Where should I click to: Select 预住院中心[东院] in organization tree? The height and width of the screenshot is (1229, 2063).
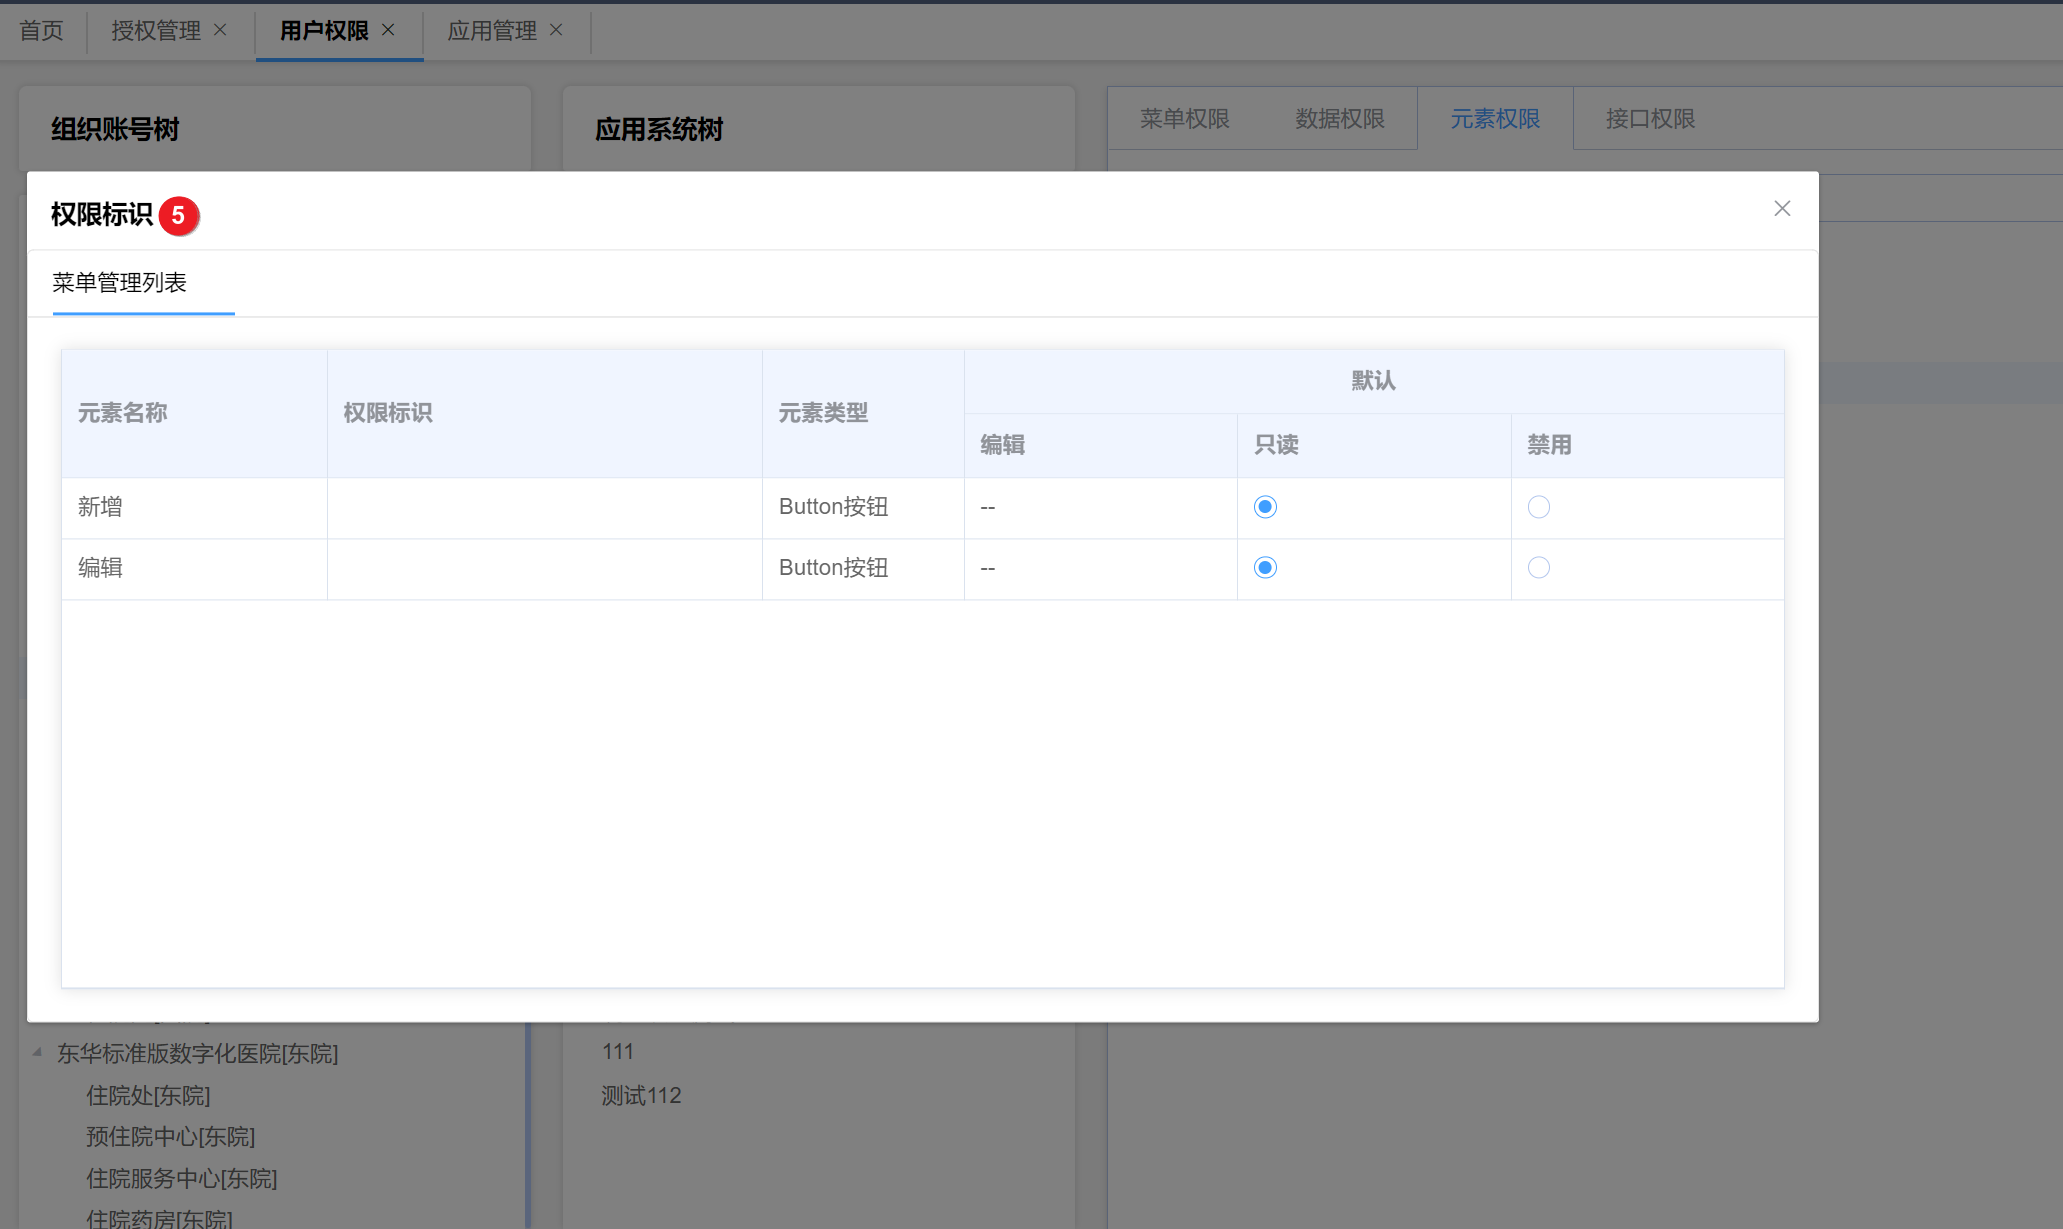tap(171, 1137)
